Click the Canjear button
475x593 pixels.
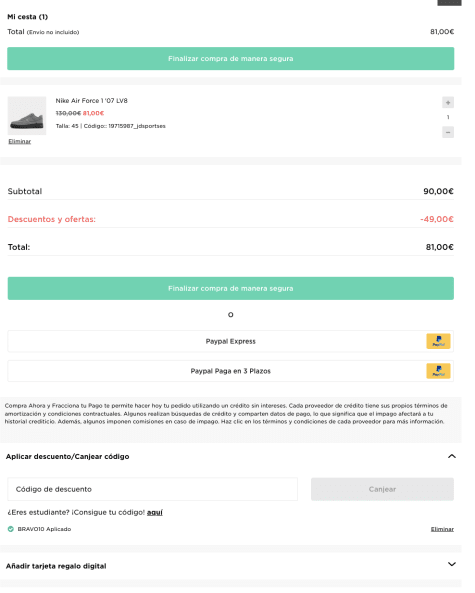(382, 489)
